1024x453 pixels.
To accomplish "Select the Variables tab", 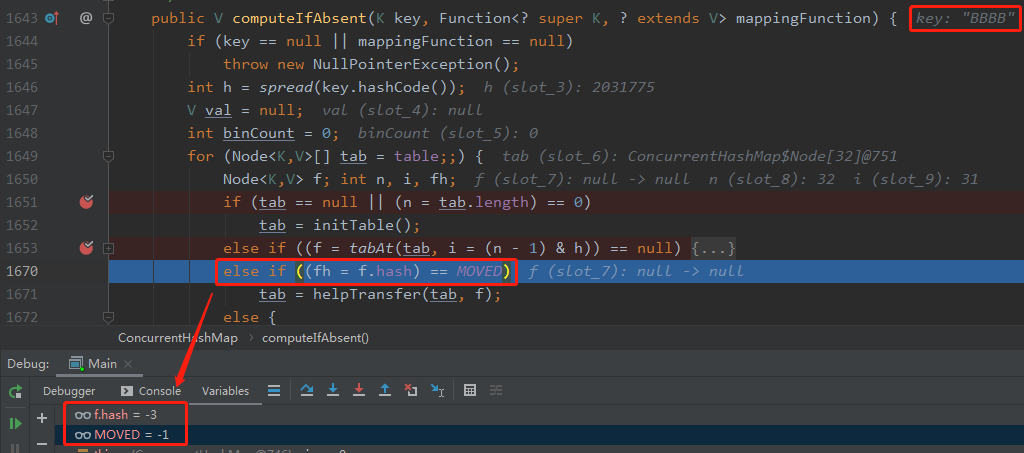I will (225, 391).
